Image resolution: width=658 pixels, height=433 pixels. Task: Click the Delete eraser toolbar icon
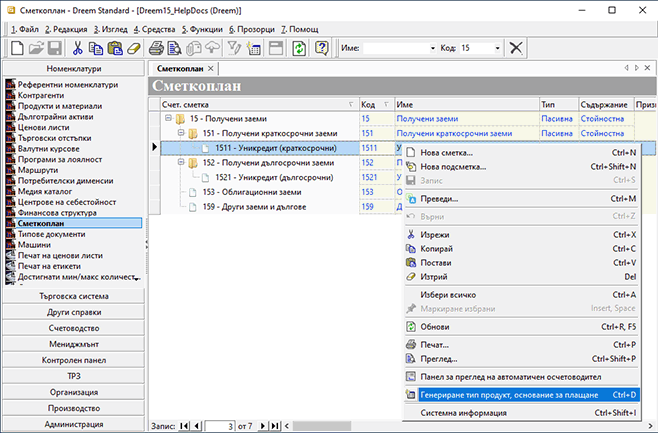point(133,48)
